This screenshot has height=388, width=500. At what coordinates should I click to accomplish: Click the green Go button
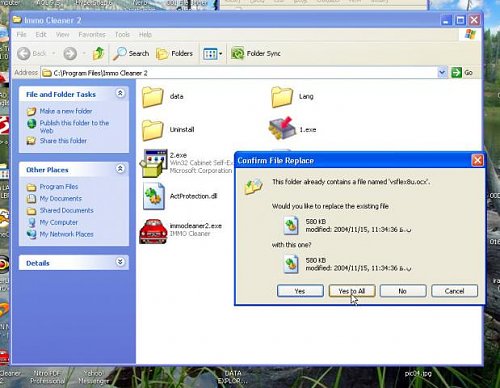coord(462,73)
